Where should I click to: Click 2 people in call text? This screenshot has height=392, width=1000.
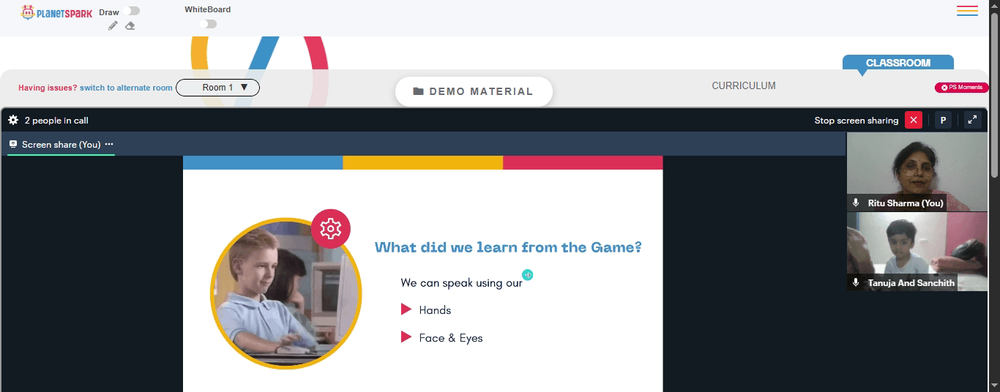pos(56,120)
